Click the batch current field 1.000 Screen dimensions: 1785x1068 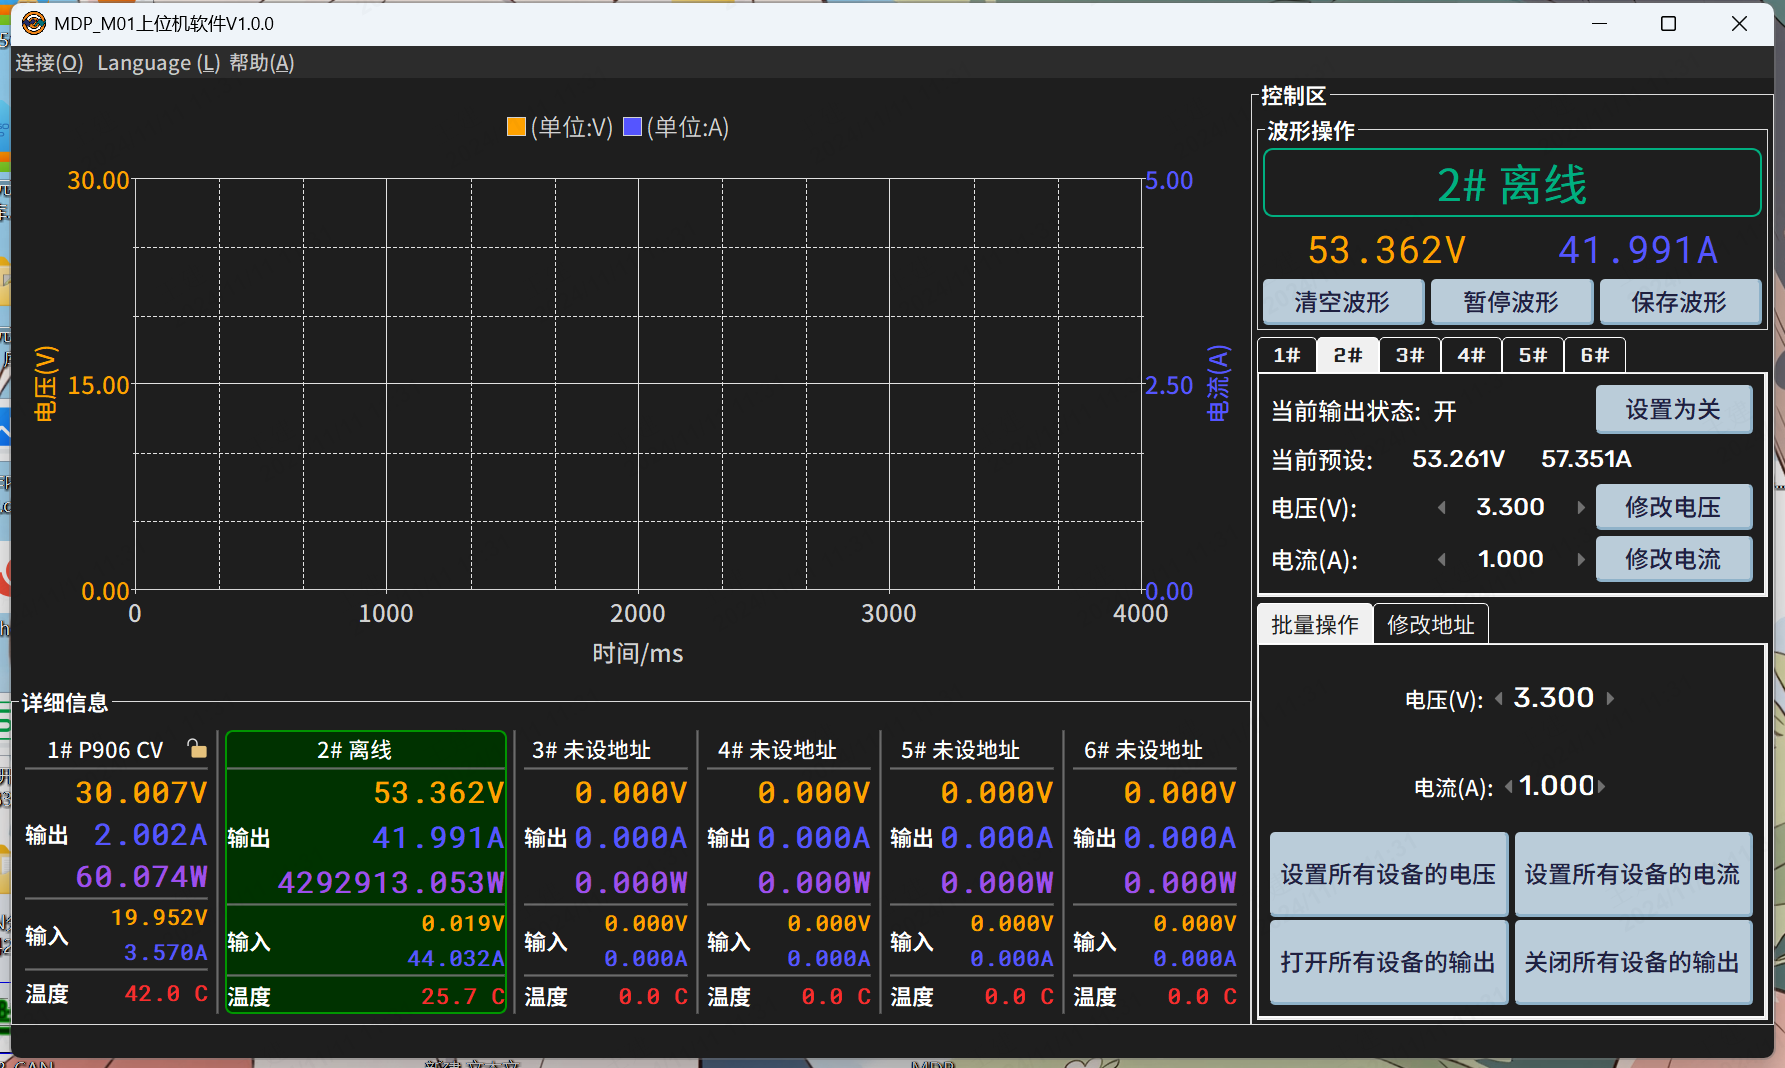pos(1556,786)
